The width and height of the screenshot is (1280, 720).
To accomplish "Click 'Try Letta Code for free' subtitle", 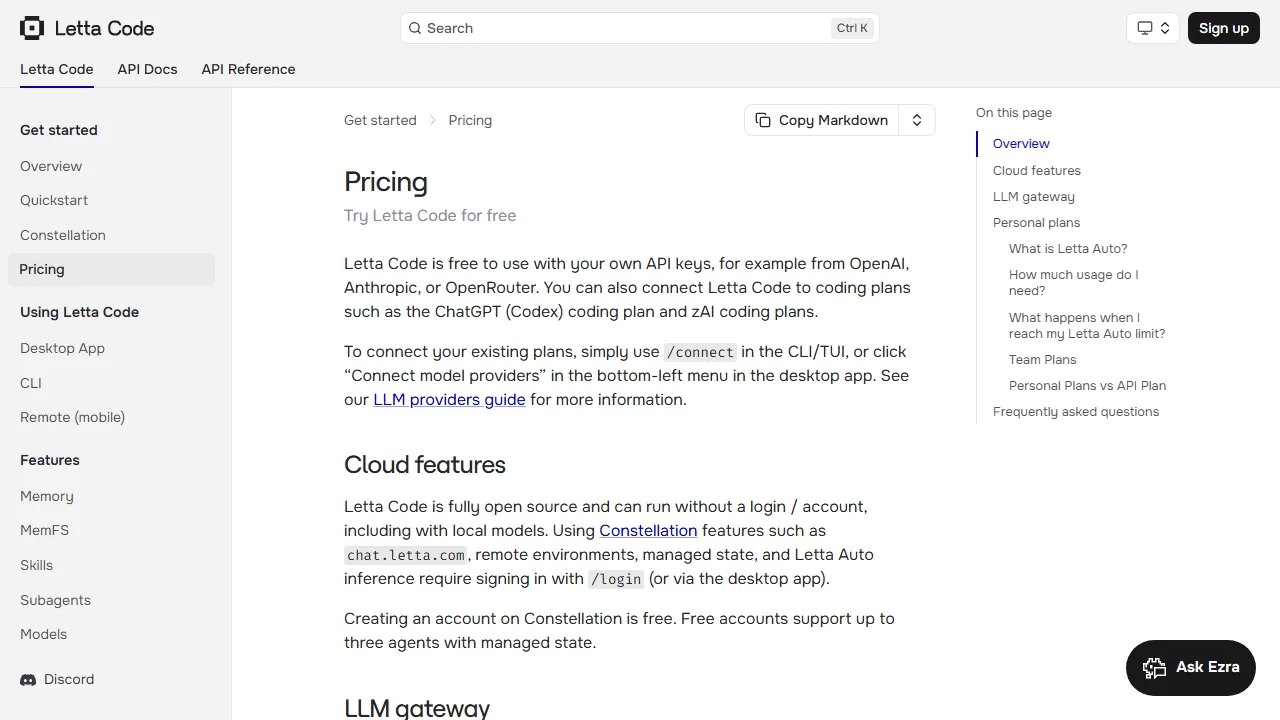I will [x=430, y=216].
